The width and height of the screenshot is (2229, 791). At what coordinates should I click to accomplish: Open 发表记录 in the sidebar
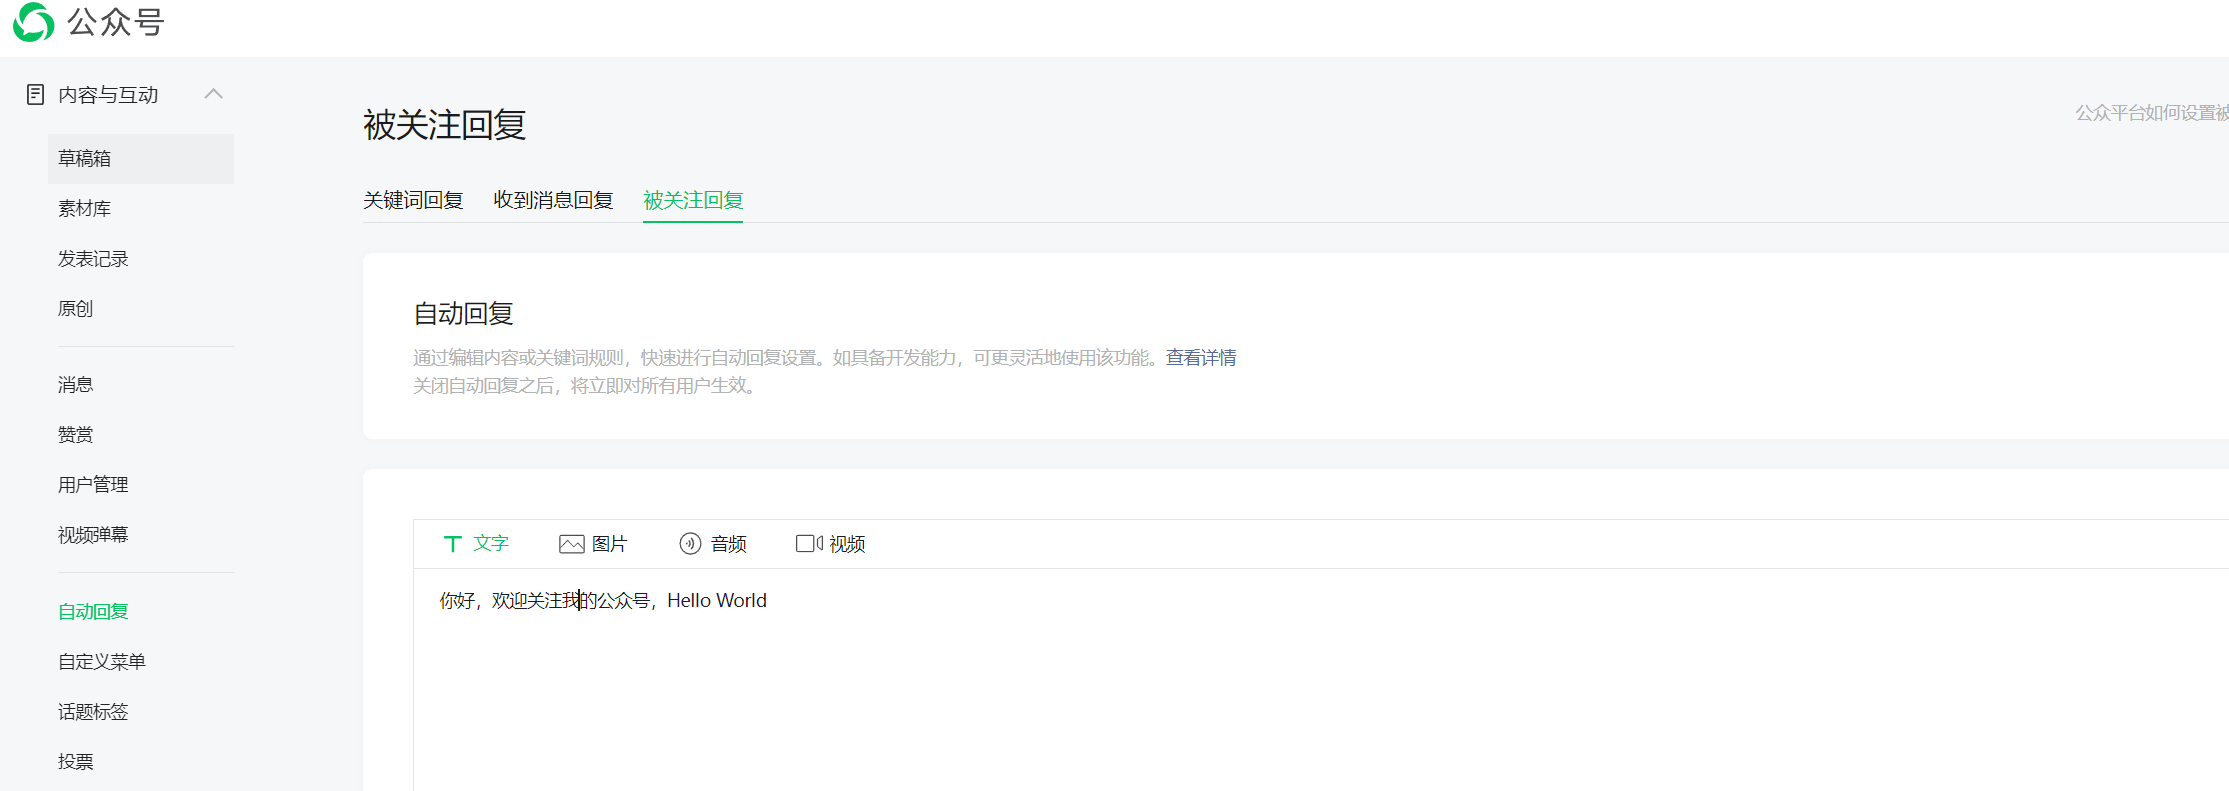[x=93, y=259]
